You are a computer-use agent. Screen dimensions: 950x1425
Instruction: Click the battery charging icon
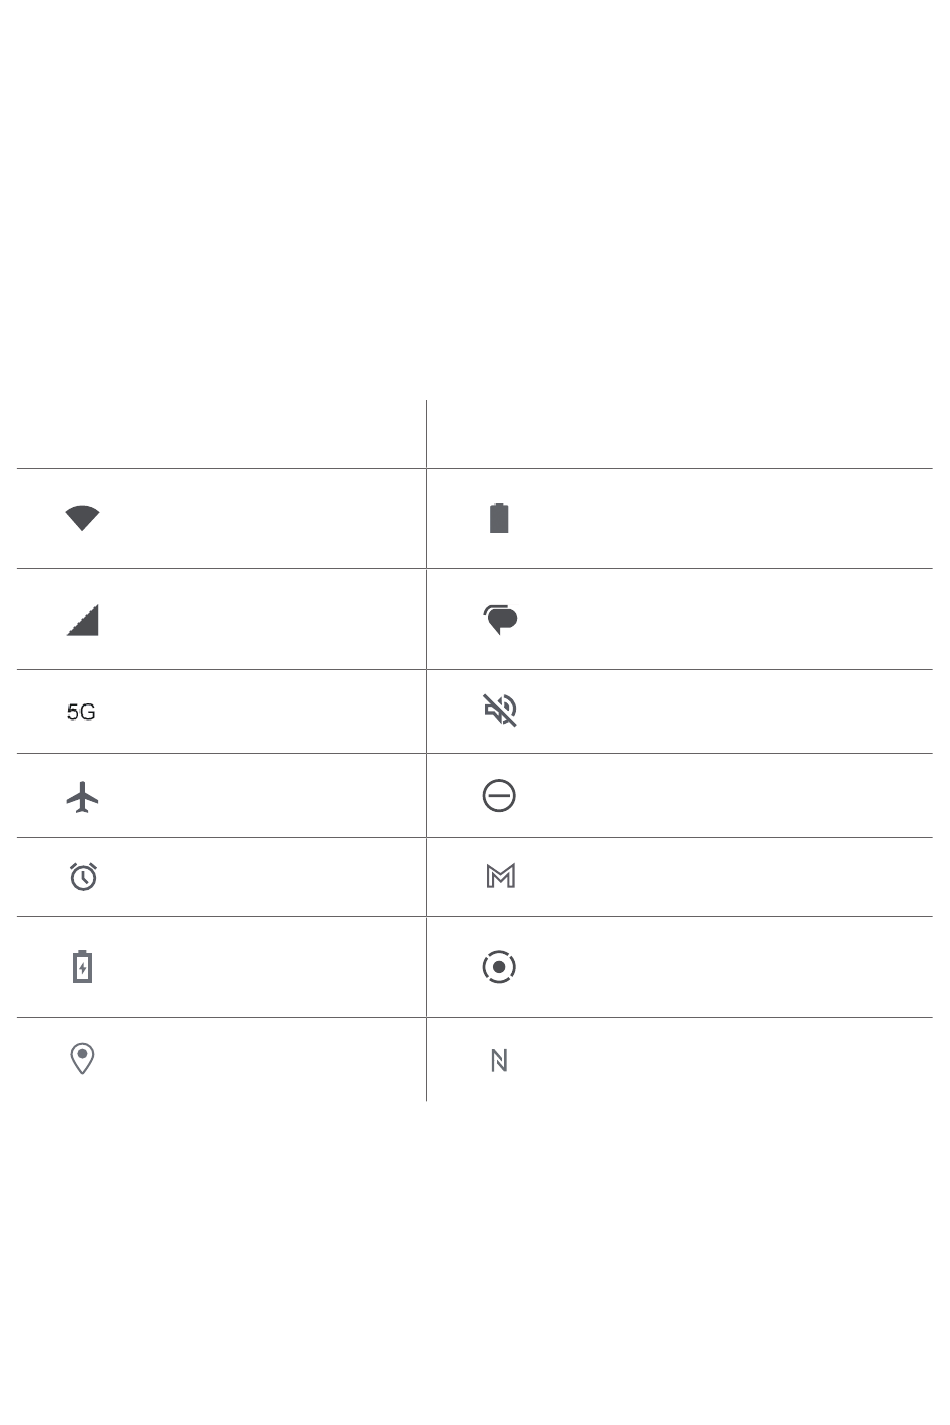click(x=82, y=967)
